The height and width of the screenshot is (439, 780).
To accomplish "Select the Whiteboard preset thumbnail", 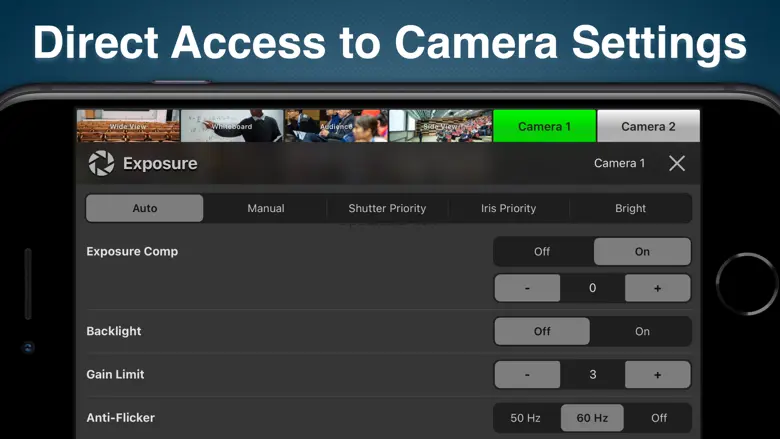I will (x=232, y=126).
